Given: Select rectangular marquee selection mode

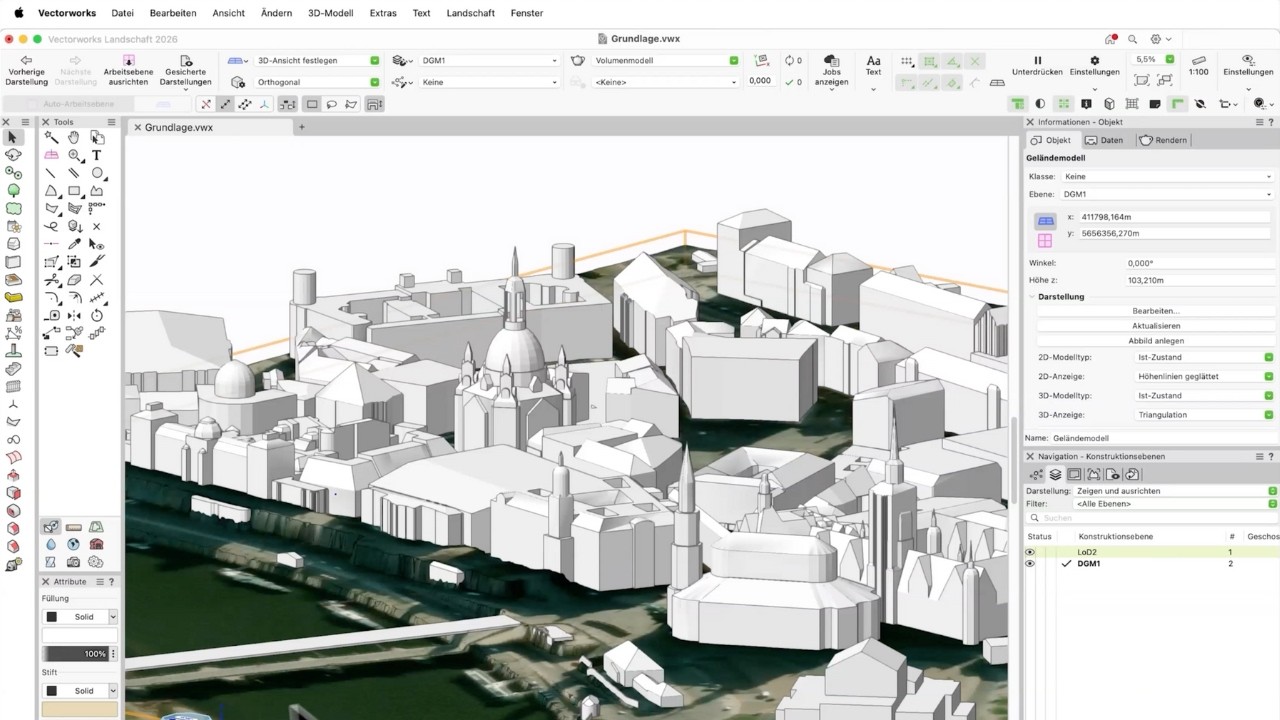Looking at the screenshot, I should pyautogui.click(x=312, y=104).
